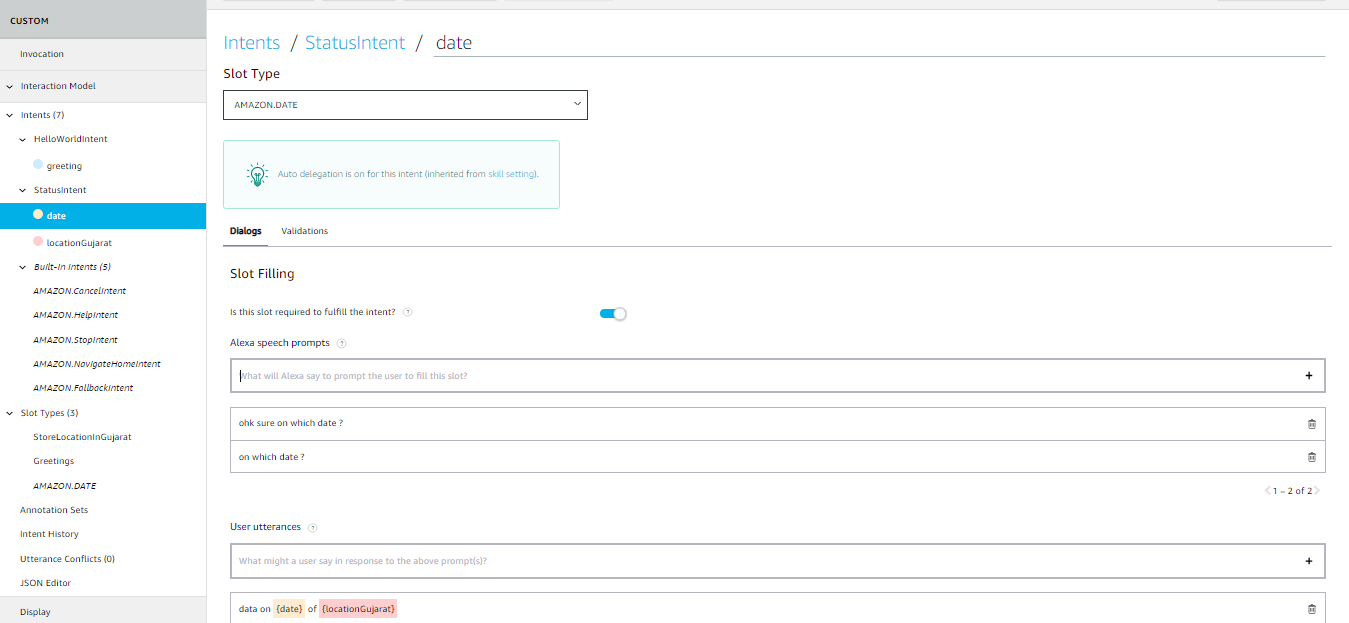The height and width of the screenshot is (623, 1349).
Task: Click the StatusIntent breadcrumb link
Action: (355, 43)
